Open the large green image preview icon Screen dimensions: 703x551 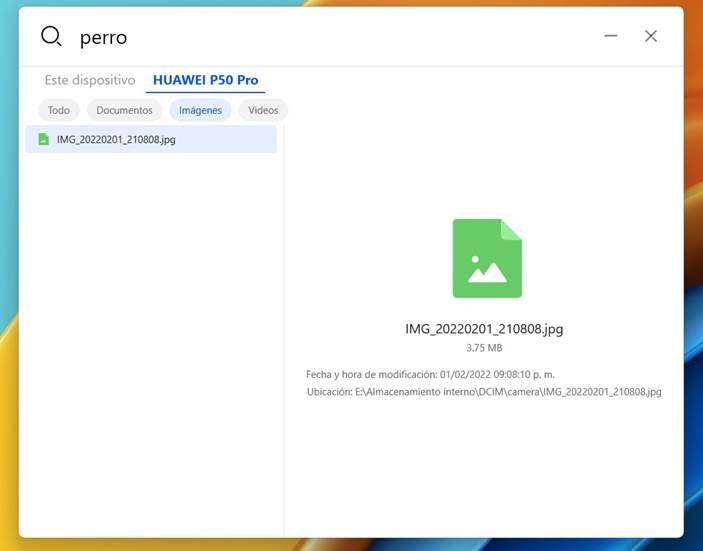point(487,258)
